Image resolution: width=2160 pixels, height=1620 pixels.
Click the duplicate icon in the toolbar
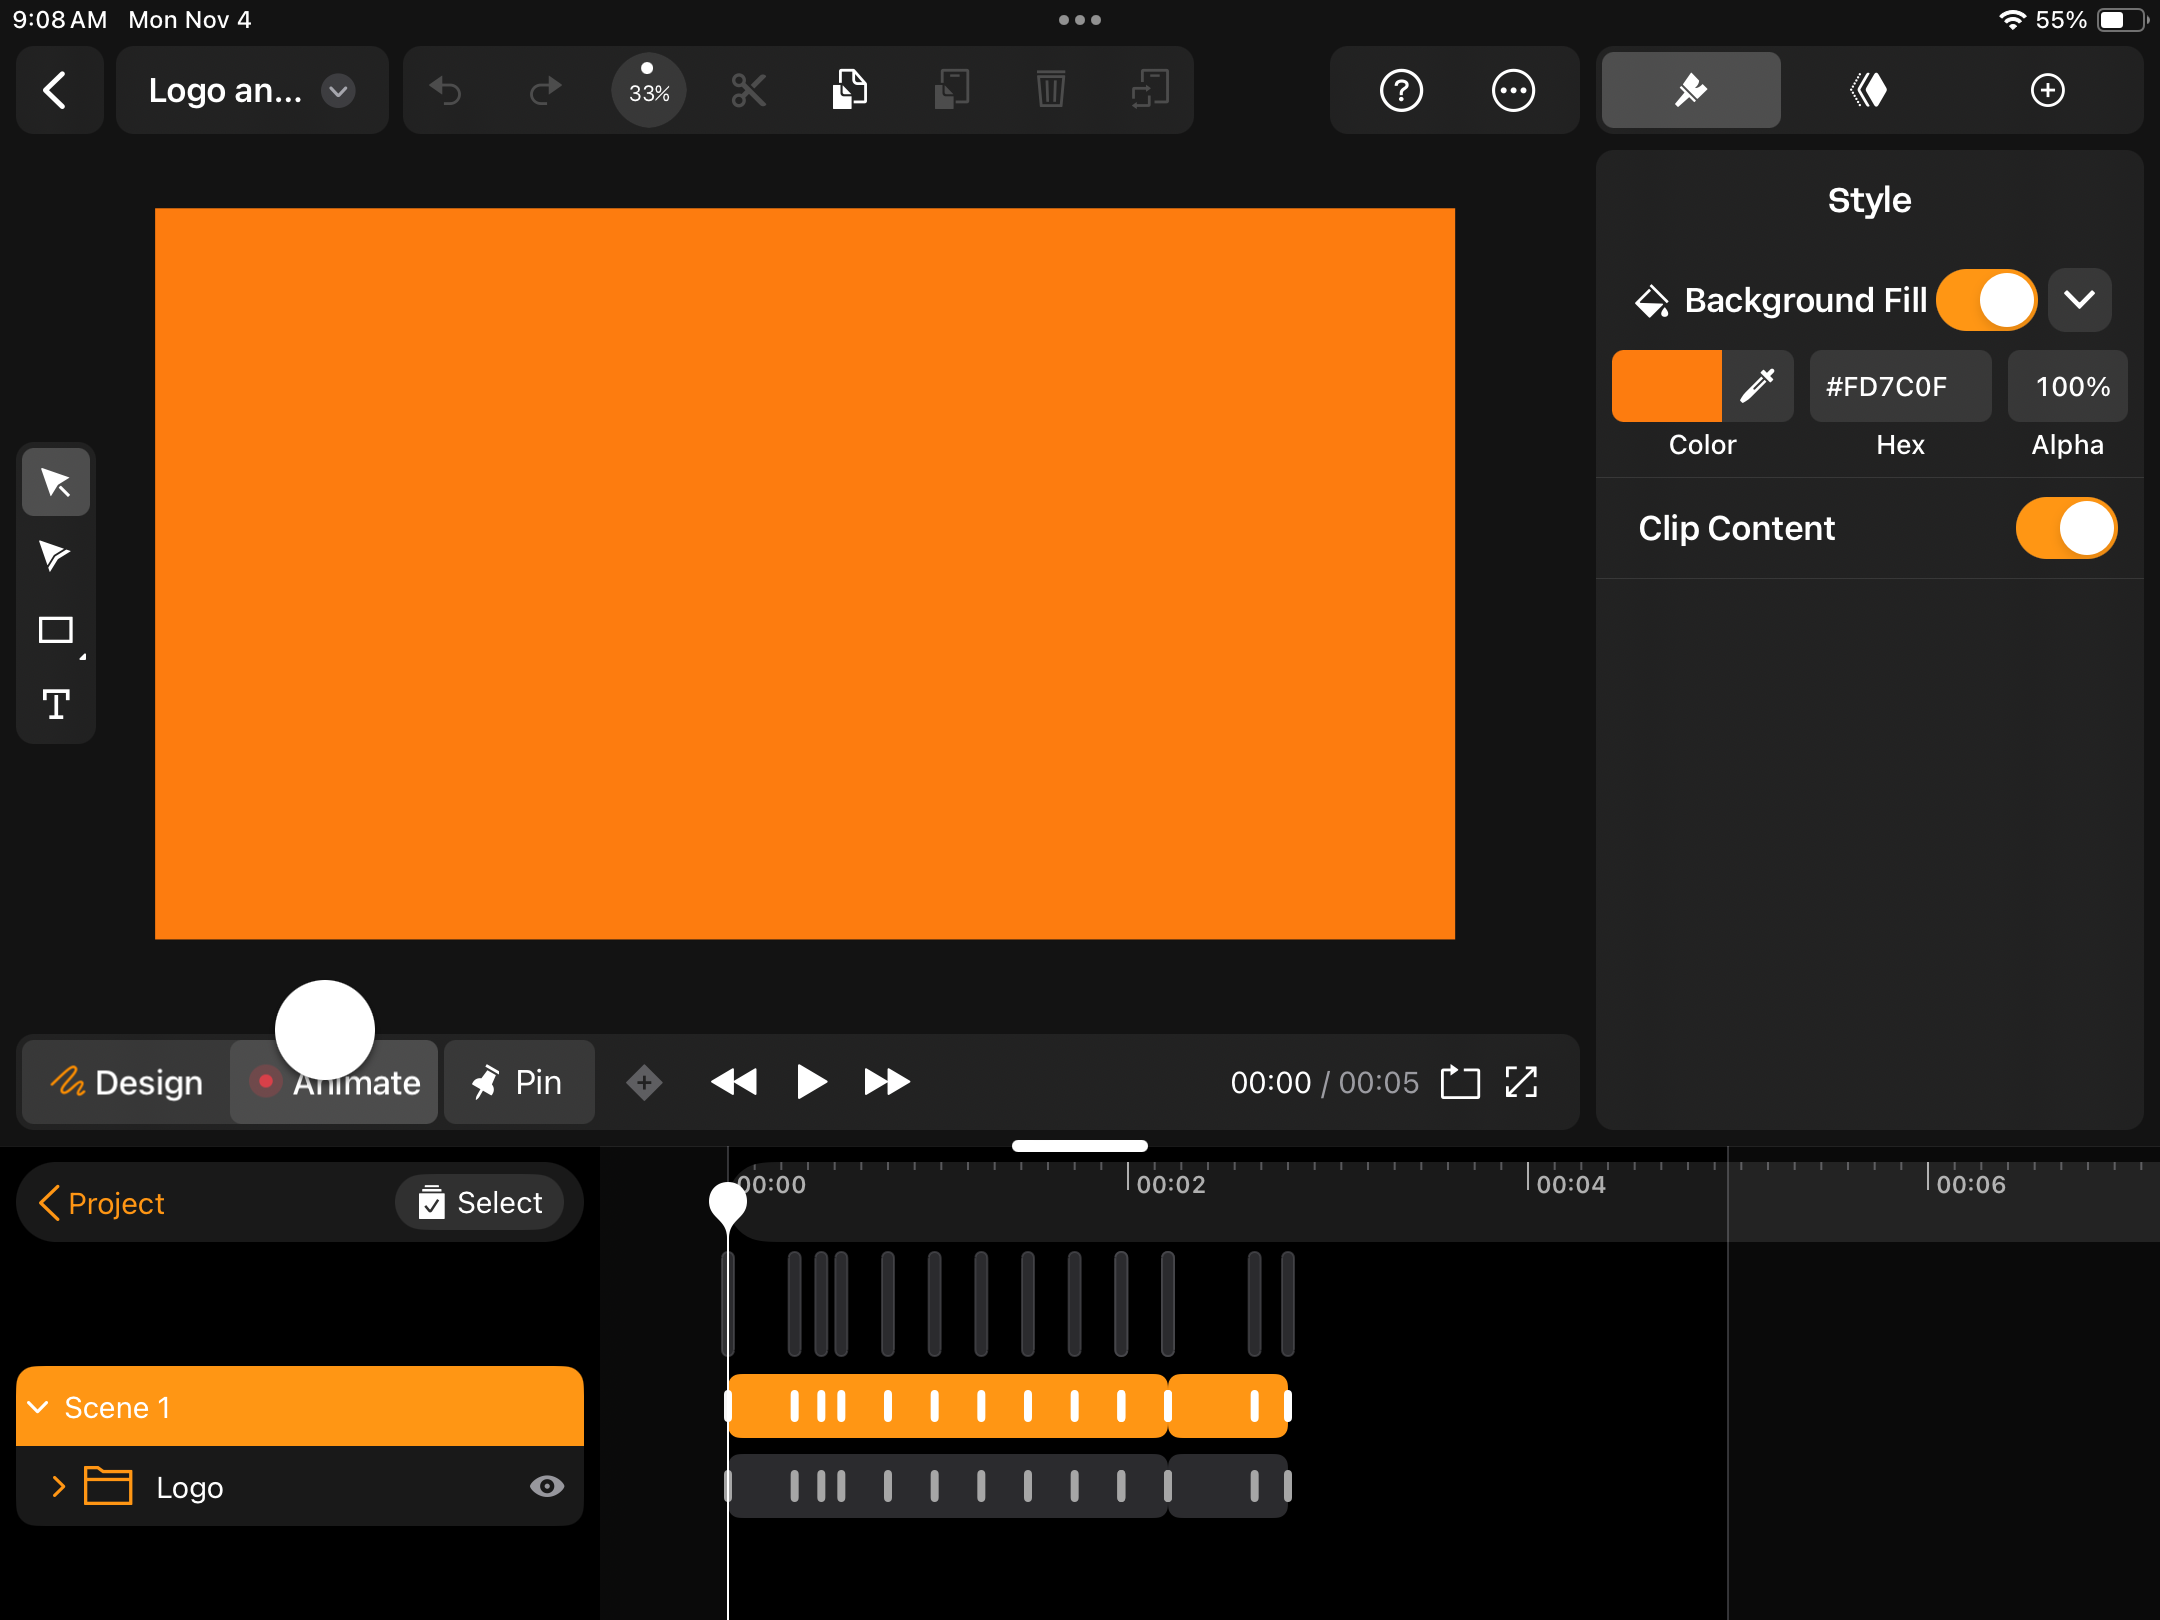pyautogui.click(x=1150, y=90)
